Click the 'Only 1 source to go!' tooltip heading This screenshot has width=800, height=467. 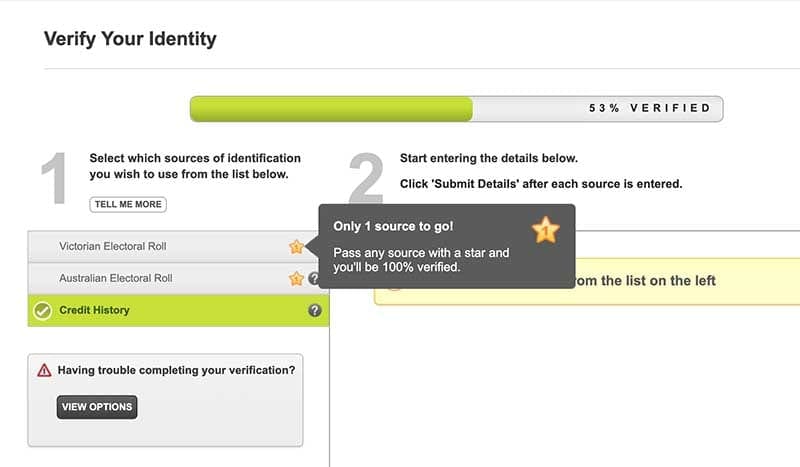(x=393, y=226)
